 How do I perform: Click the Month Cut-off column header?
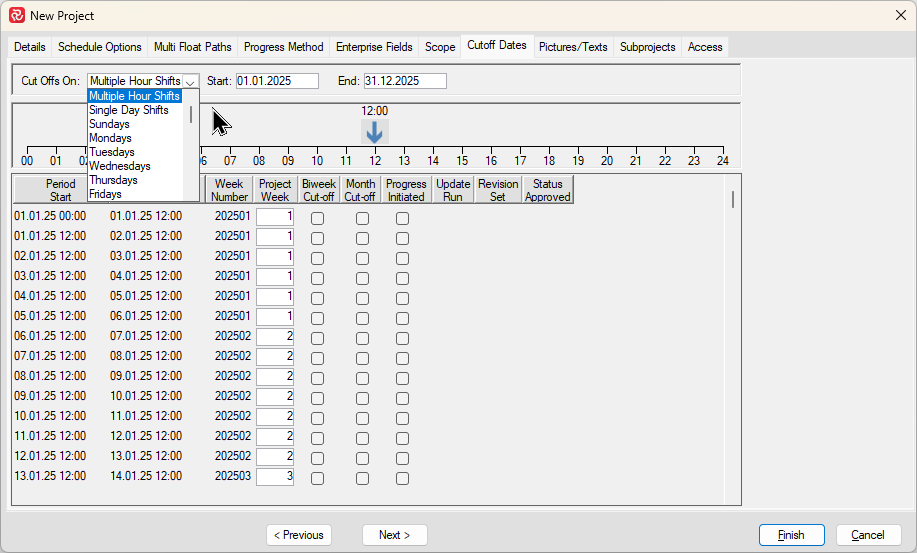(360, 190)
